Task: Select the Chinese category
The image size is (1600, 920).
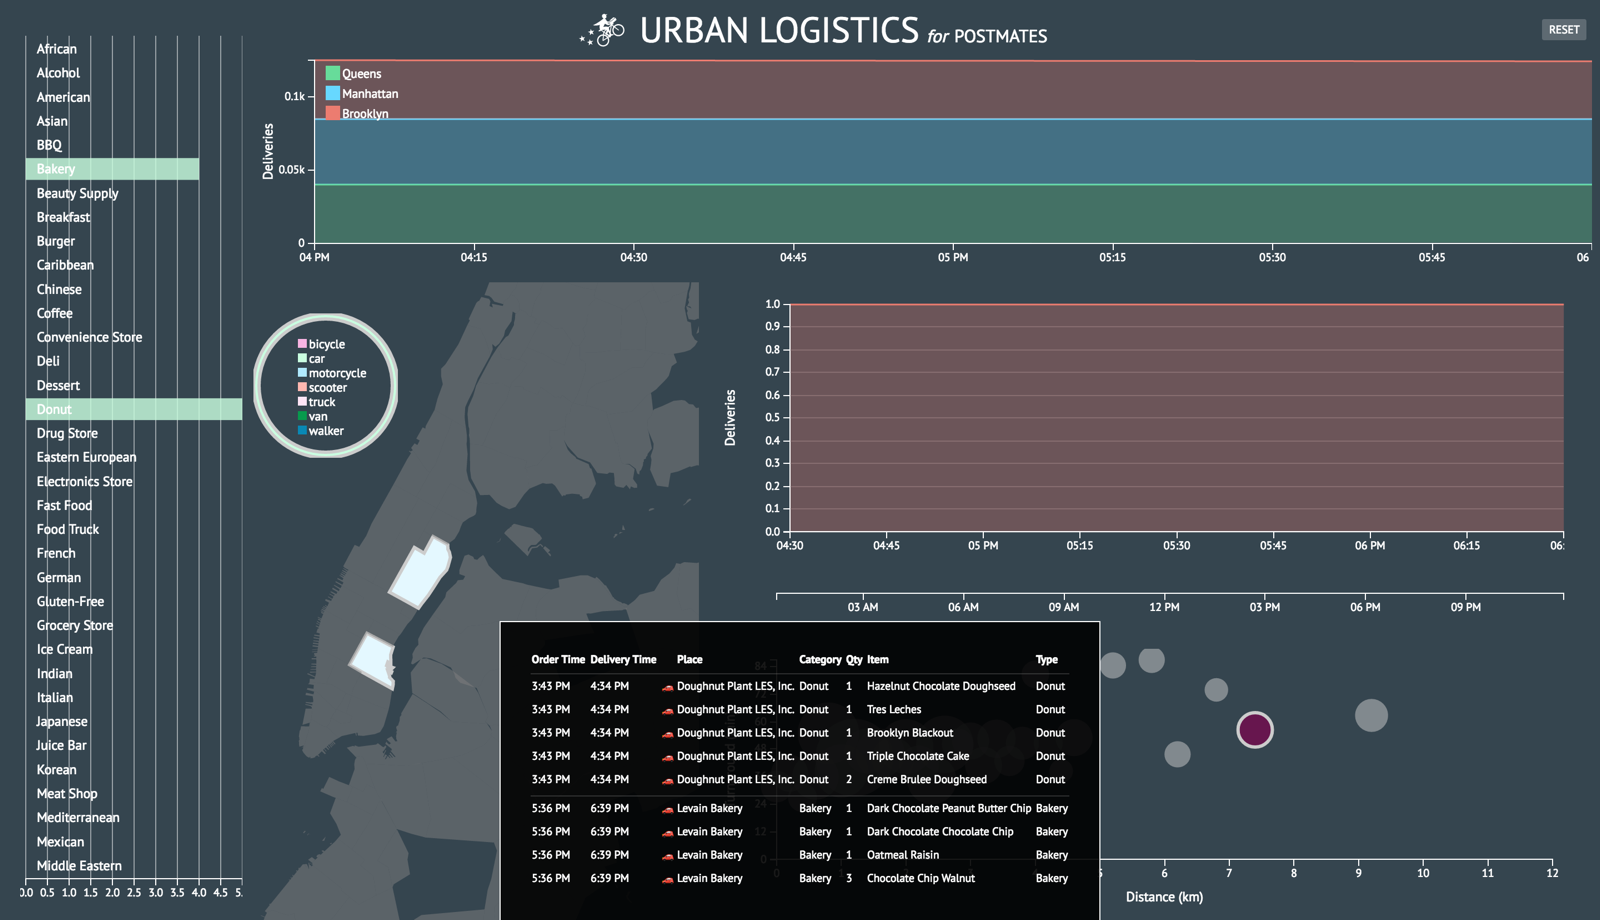Action: (59, 289)
